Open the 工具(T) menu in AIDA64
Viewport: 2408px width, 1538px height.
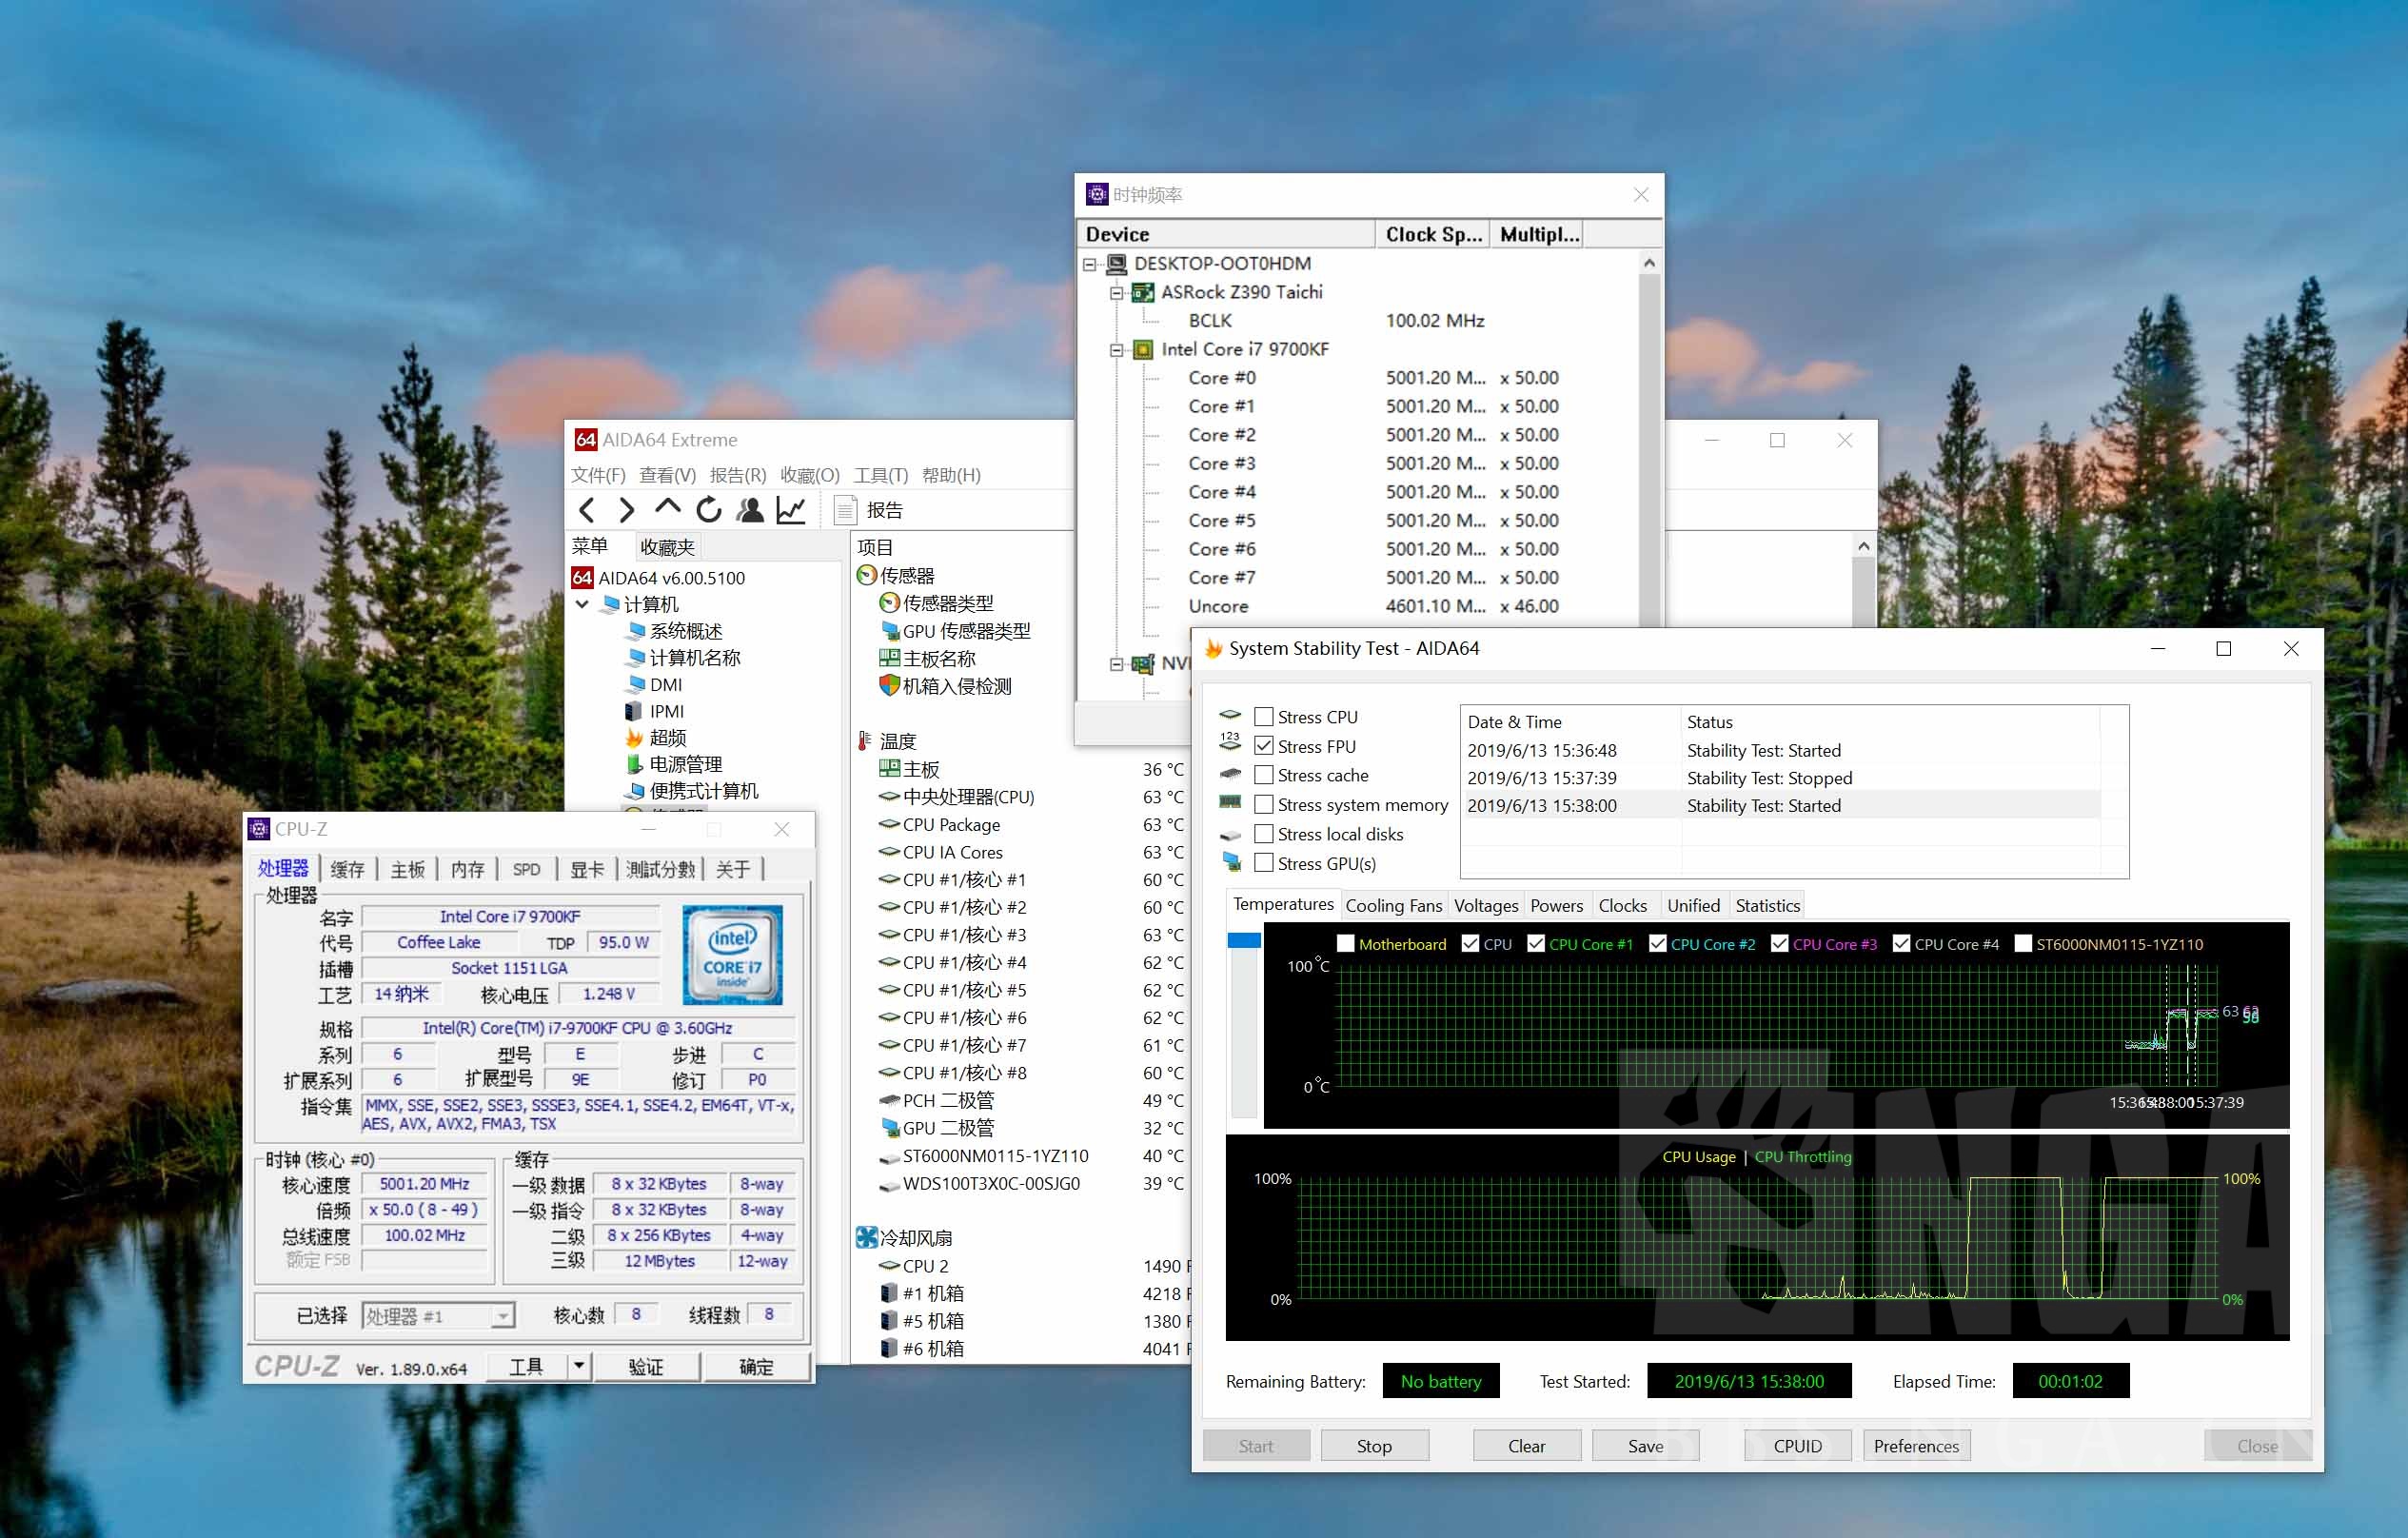[880, 475]
